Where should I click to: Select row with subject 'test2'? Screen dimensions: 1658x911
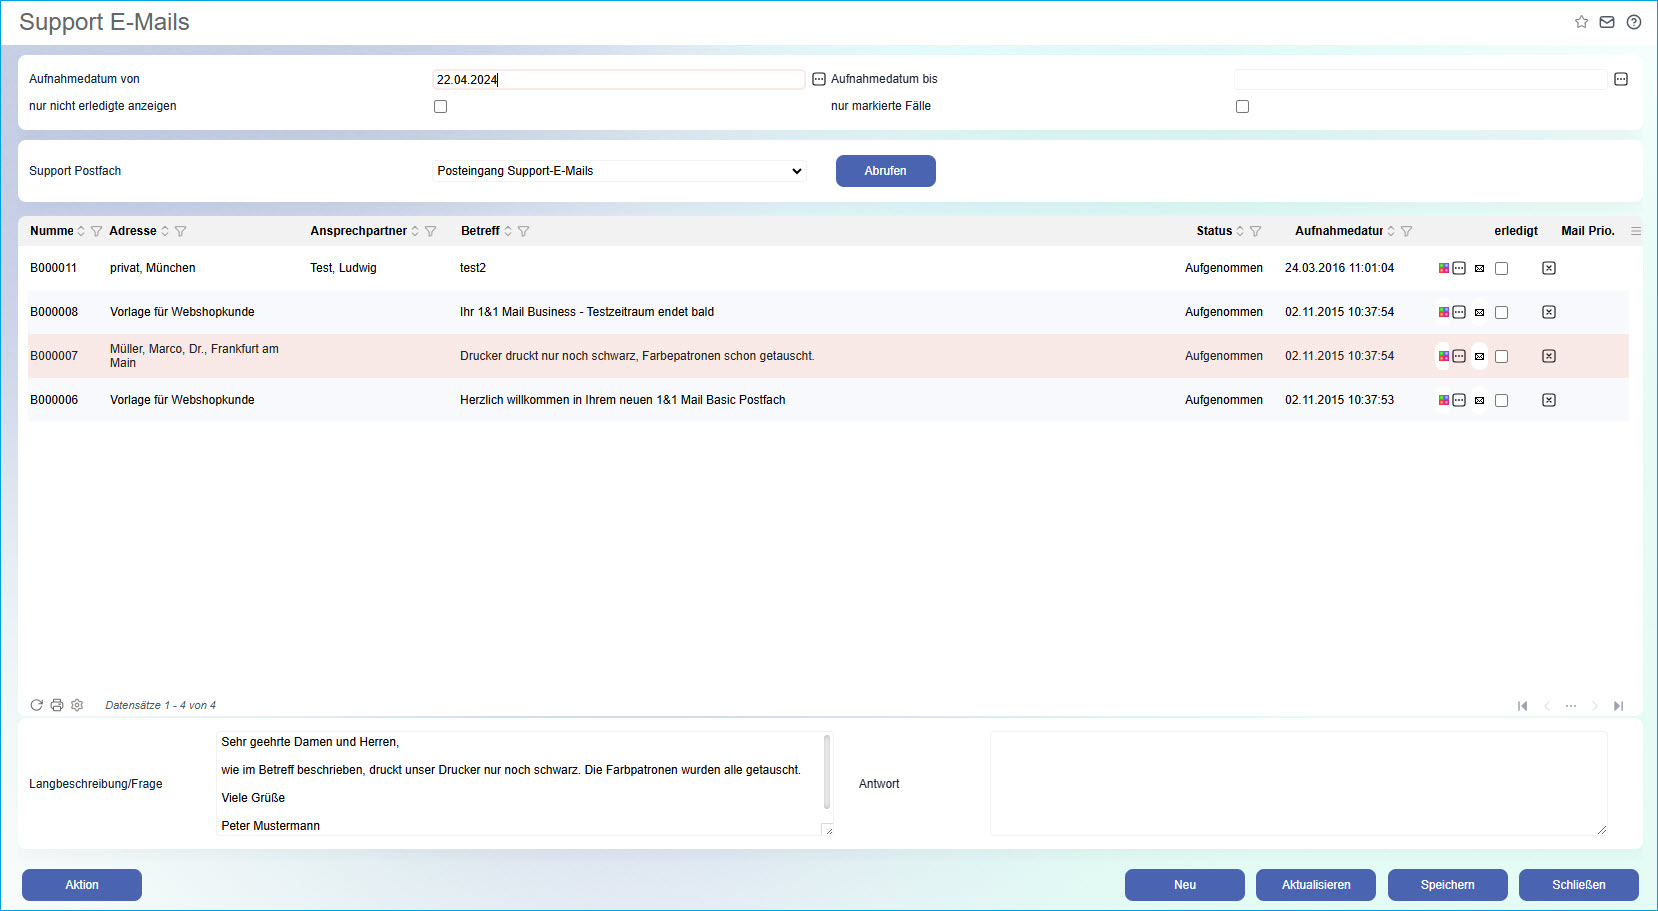tap(828, 268)
